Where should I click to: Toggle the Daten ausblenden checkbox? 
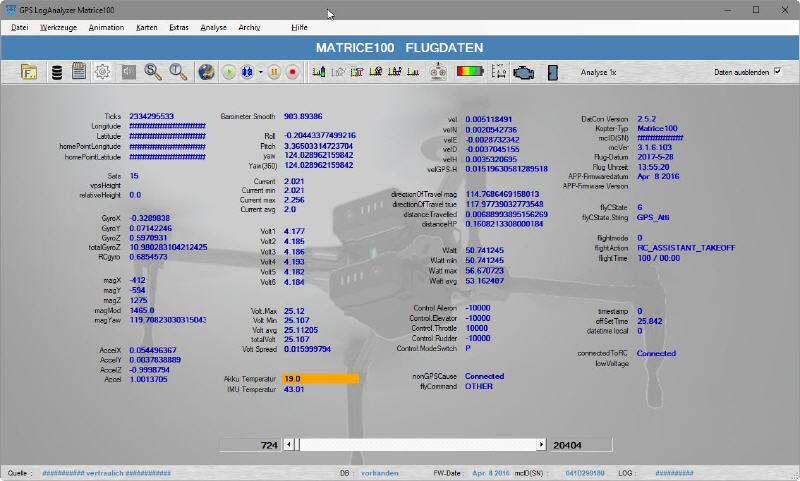[778, 71]
